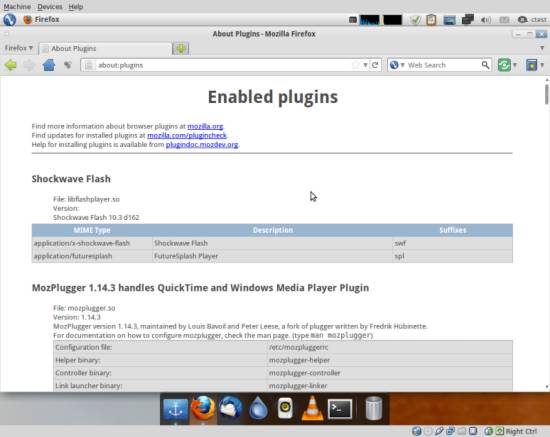Go to the Home page icon
The width and height of the screenshot is (550, 437).
(49, 65)
